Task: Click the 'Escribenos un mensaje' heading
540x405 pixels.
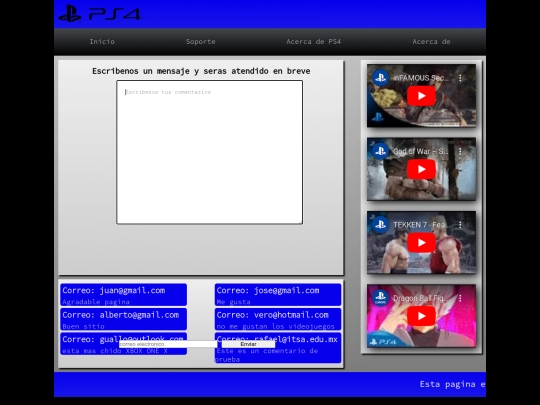Action: pos(201,71)
